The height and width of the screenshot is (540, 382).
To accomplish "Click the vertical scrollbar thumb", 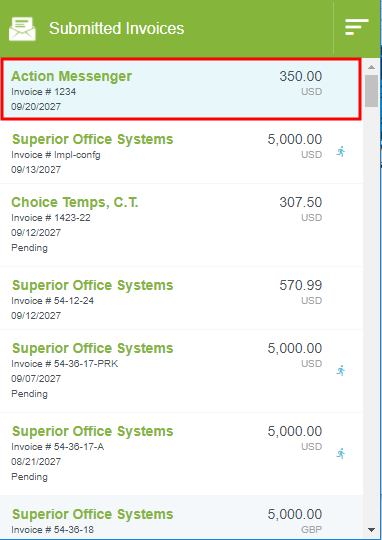I will point(371,91).
